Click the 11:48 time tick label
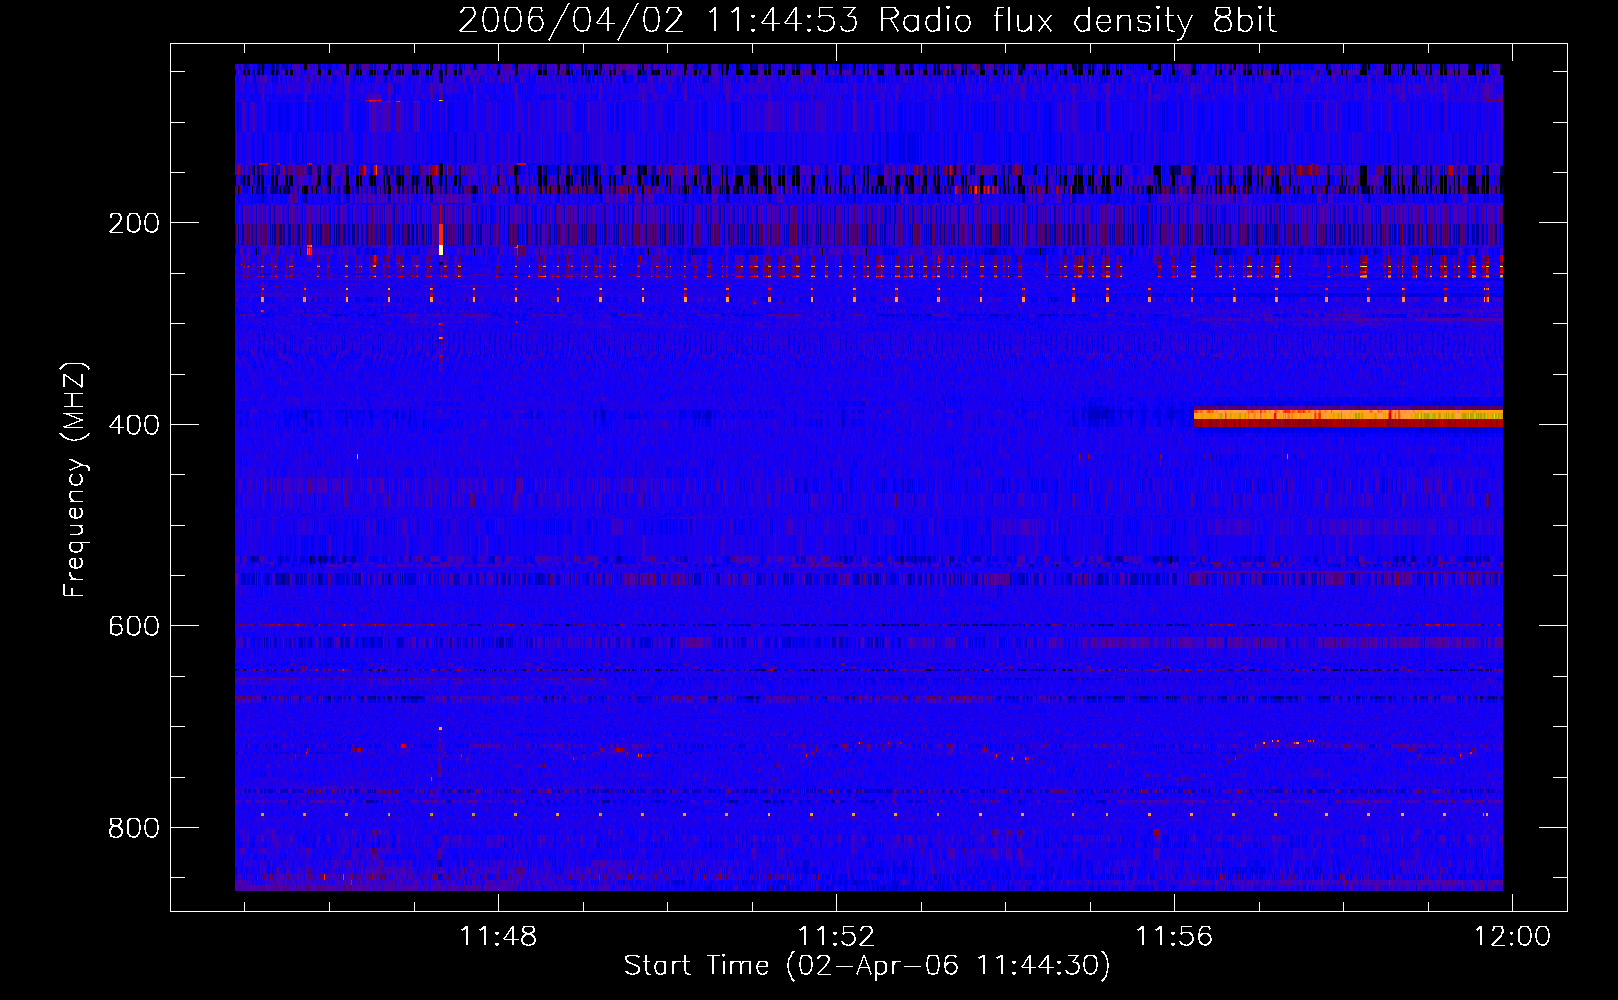Viewport: 1618px width, 1000px height. point(497,936)
